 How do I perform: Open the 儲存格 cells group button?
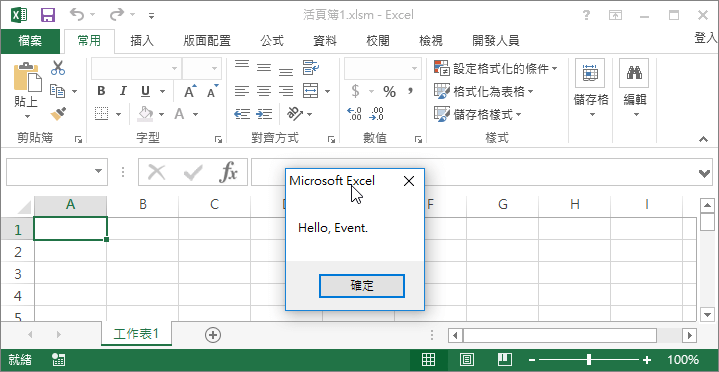point(591,89)
